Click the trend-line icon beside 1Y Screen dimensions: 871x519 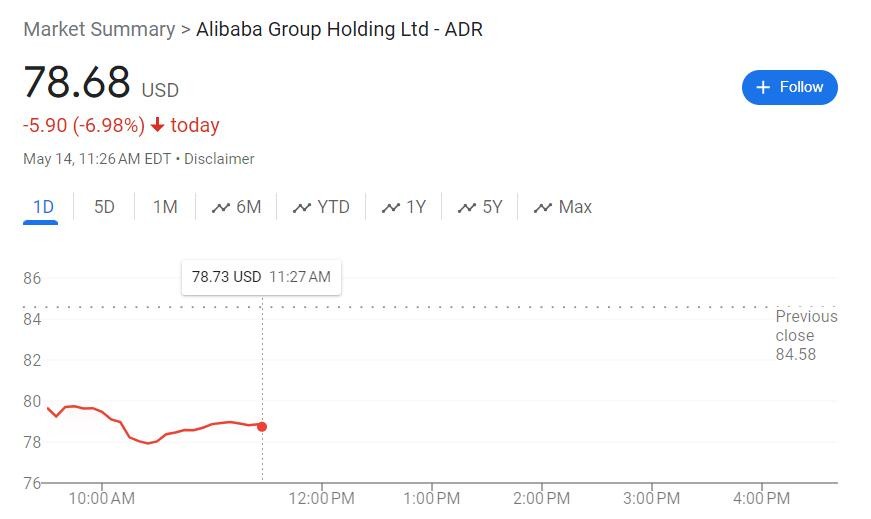click(x=391, y=208)
